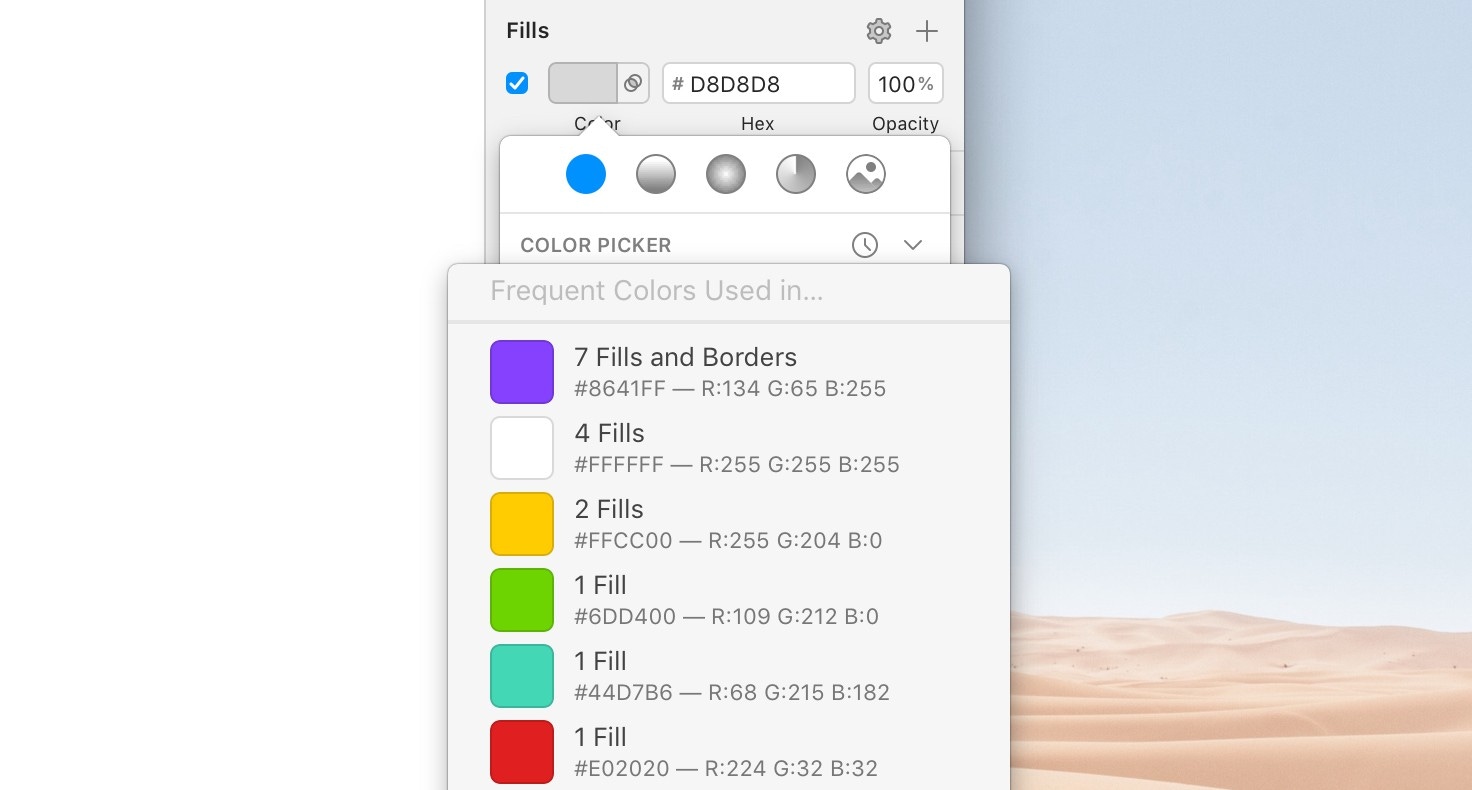Choose white 4 Fills color entry
The height and width of the screenshot is (790, 1472).
tap(729, 448)
